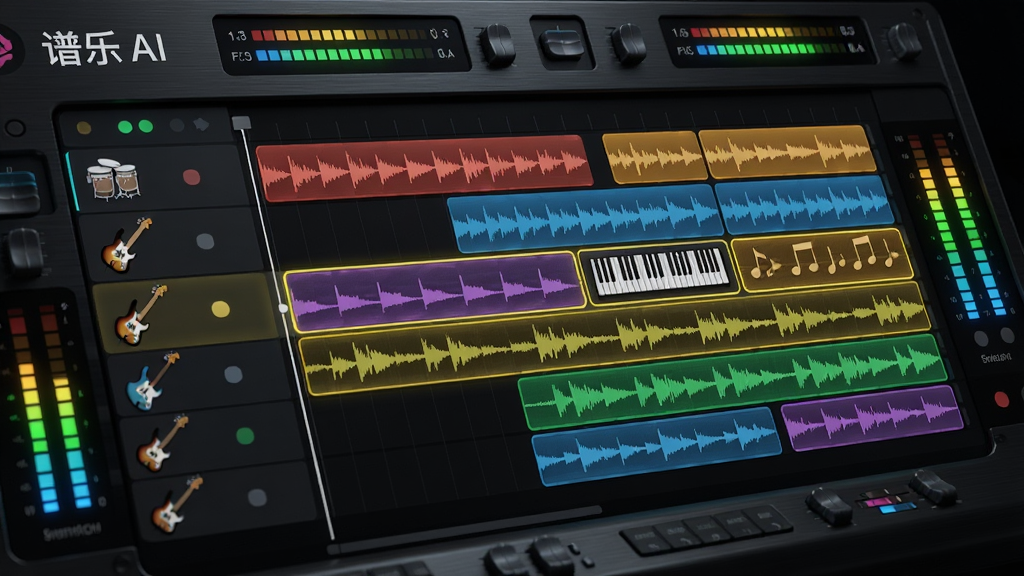The width and height of the screenshot is (1024, 576).
Task: Click the small grey tag icon in track header bar
Action: click(201, 124)
